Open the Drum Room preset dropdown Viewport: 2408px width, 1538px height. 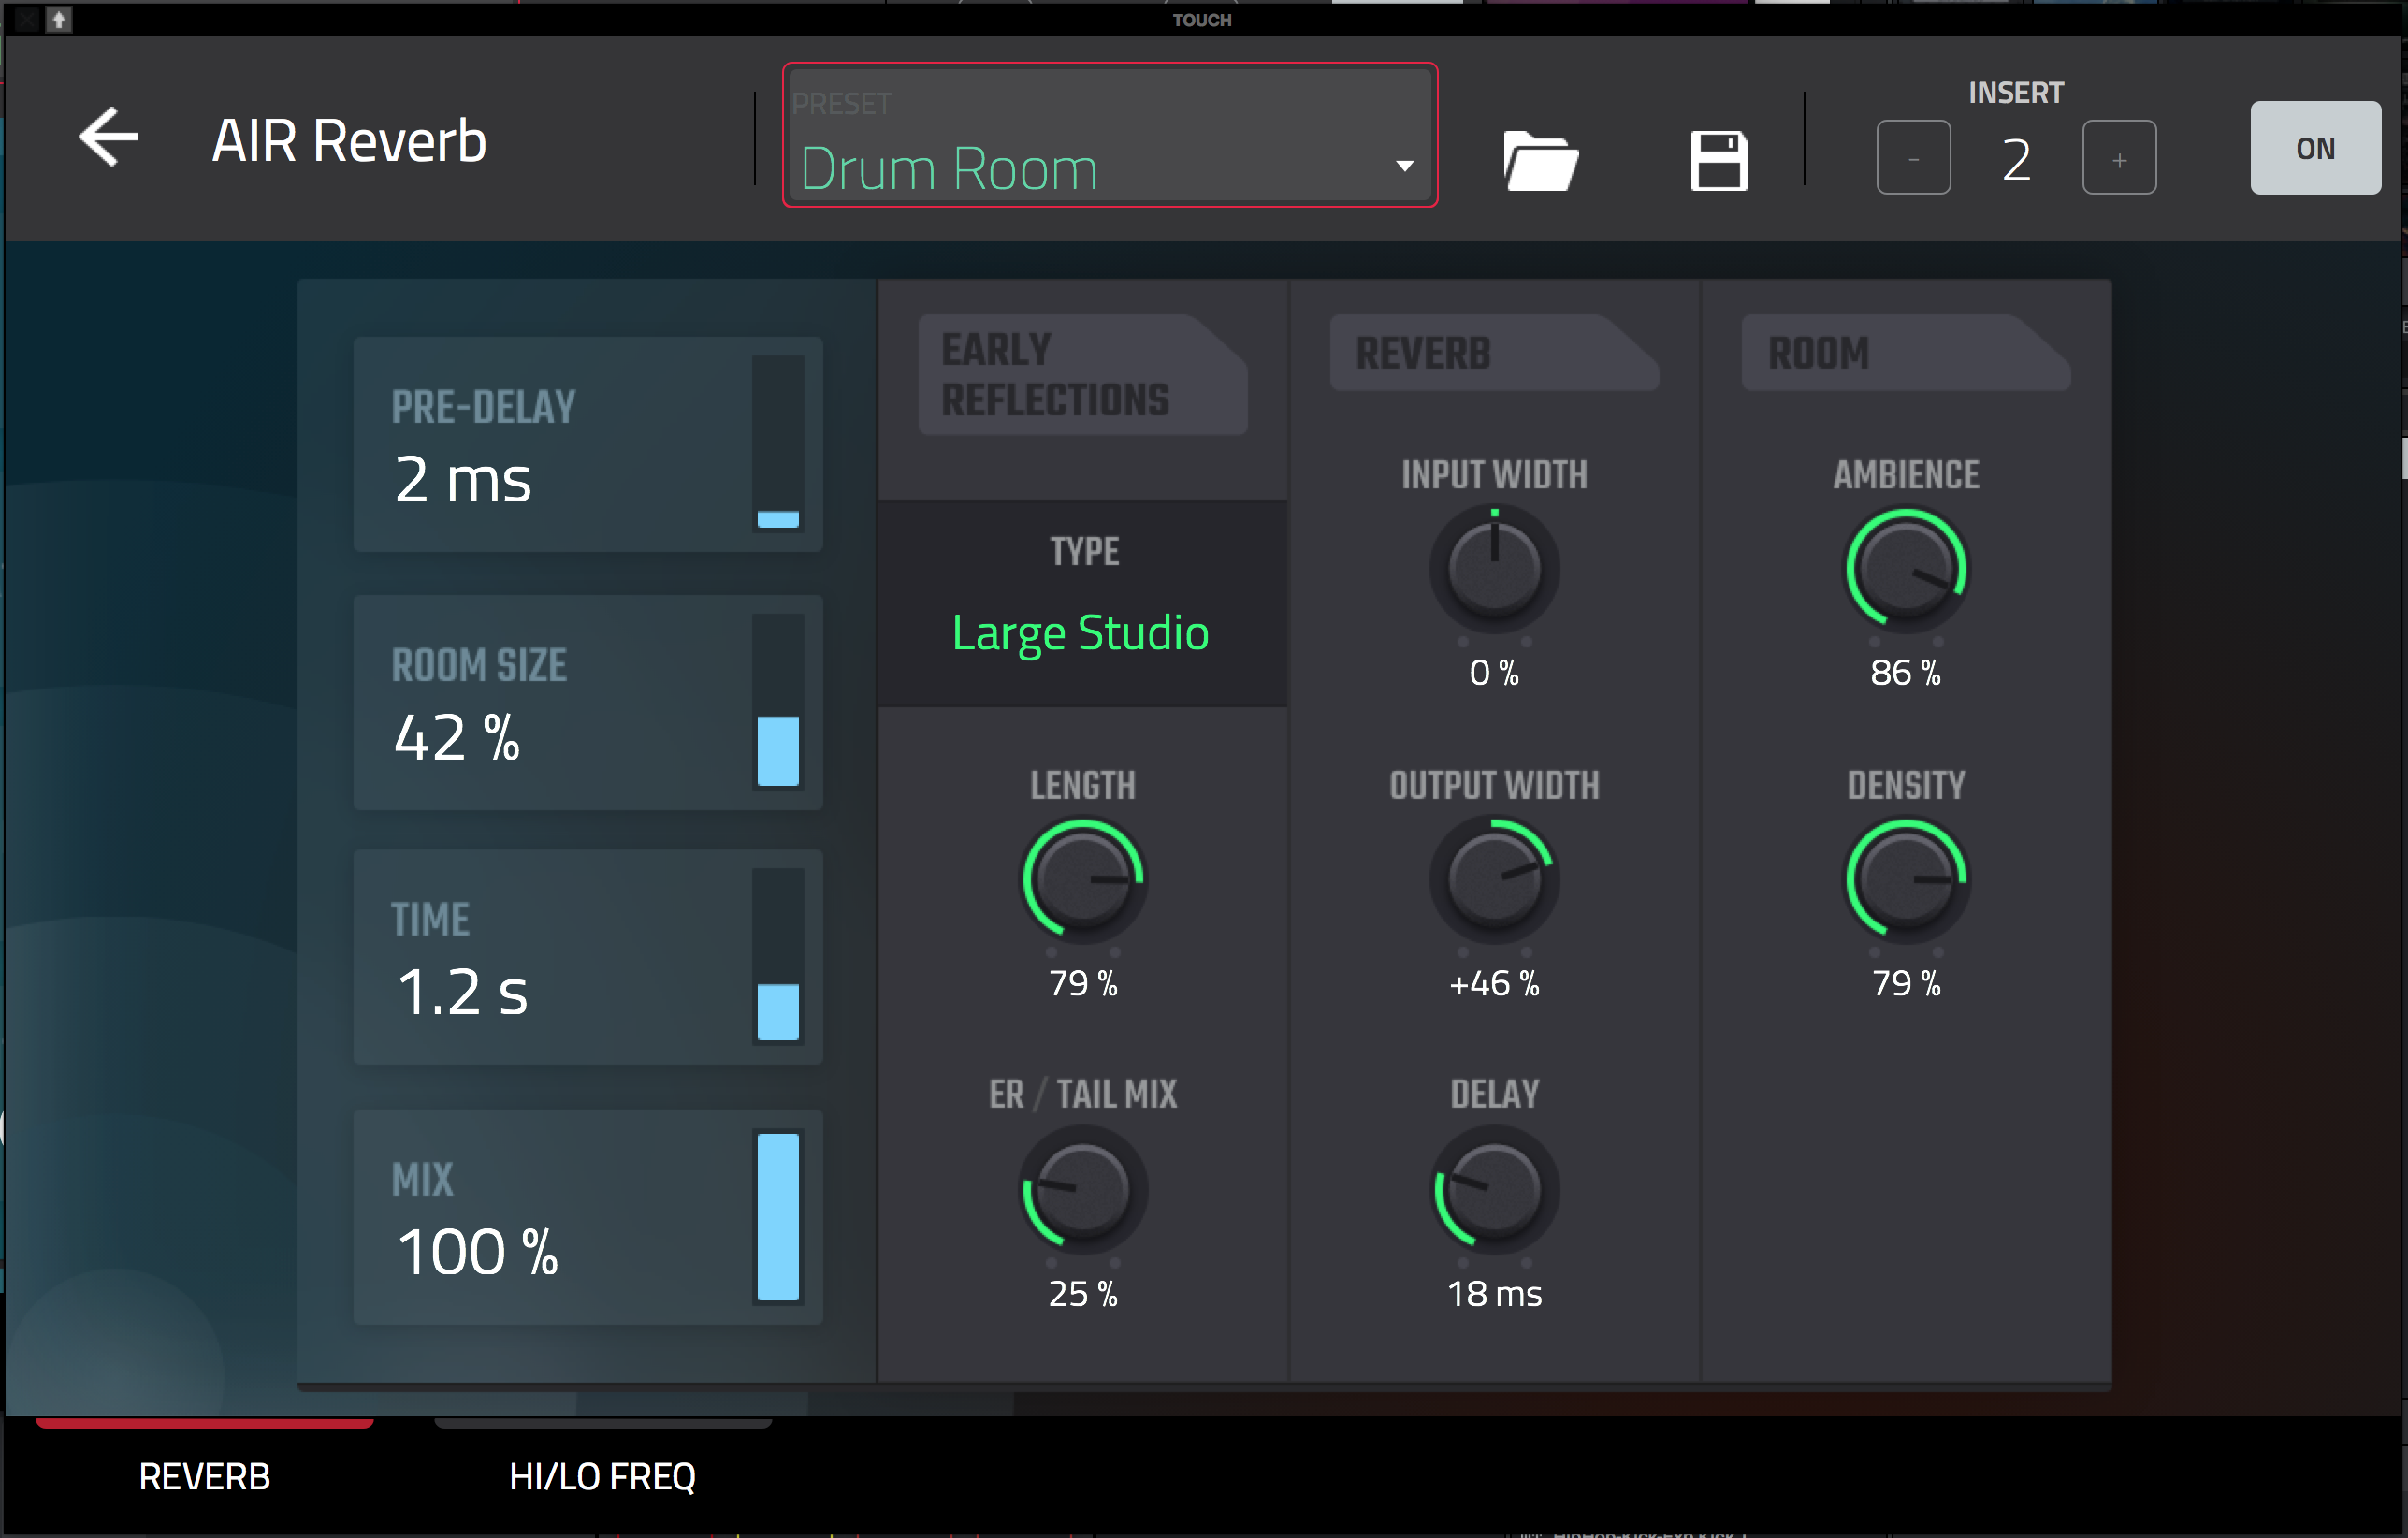tap(1110, 135)
